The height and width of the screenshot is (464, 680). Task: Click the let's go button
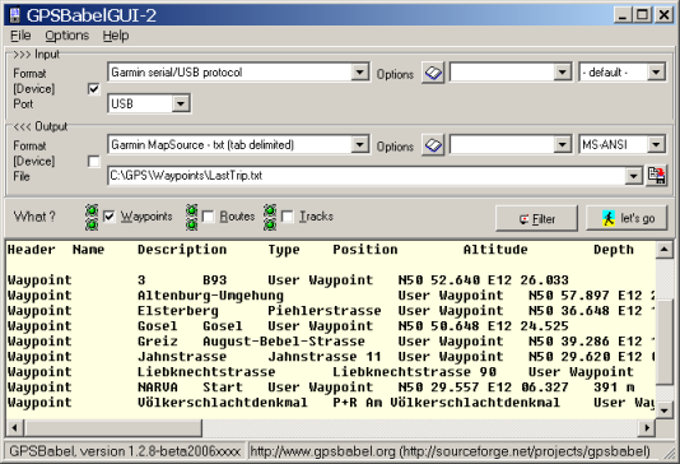(627, 218)
